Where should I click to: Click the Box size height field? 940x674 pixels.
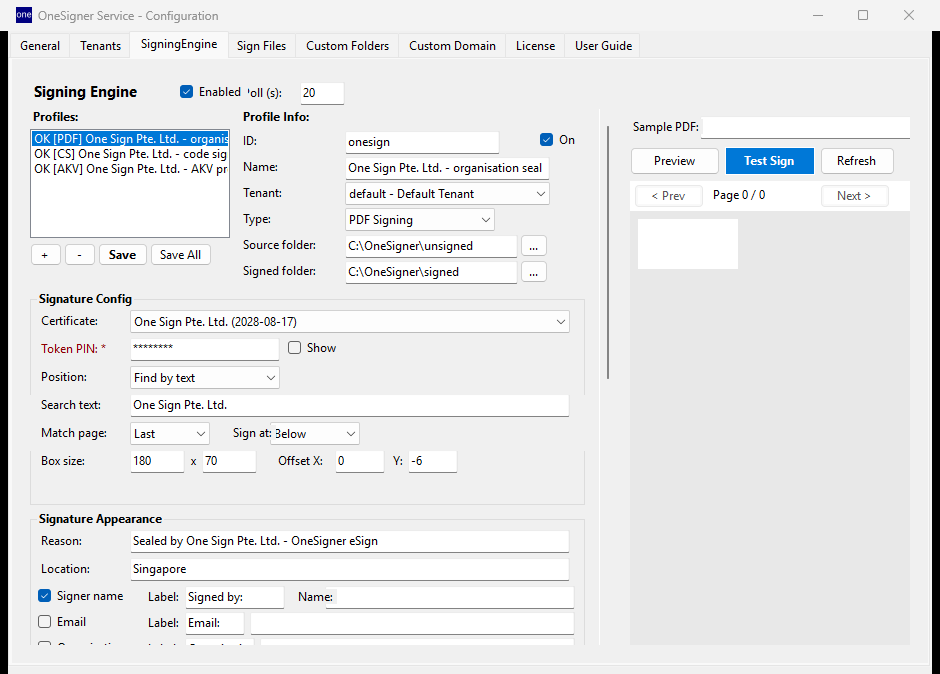[x=229, y=461]
